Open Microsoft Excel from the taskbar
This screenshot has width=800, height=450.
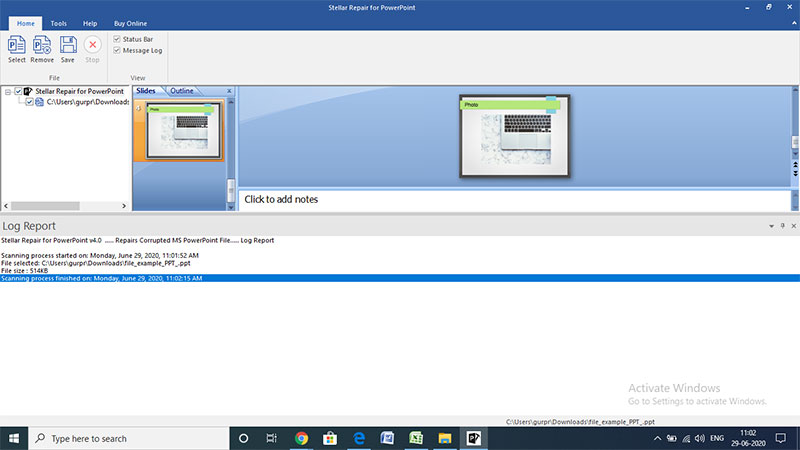click(x=416, y=438)
